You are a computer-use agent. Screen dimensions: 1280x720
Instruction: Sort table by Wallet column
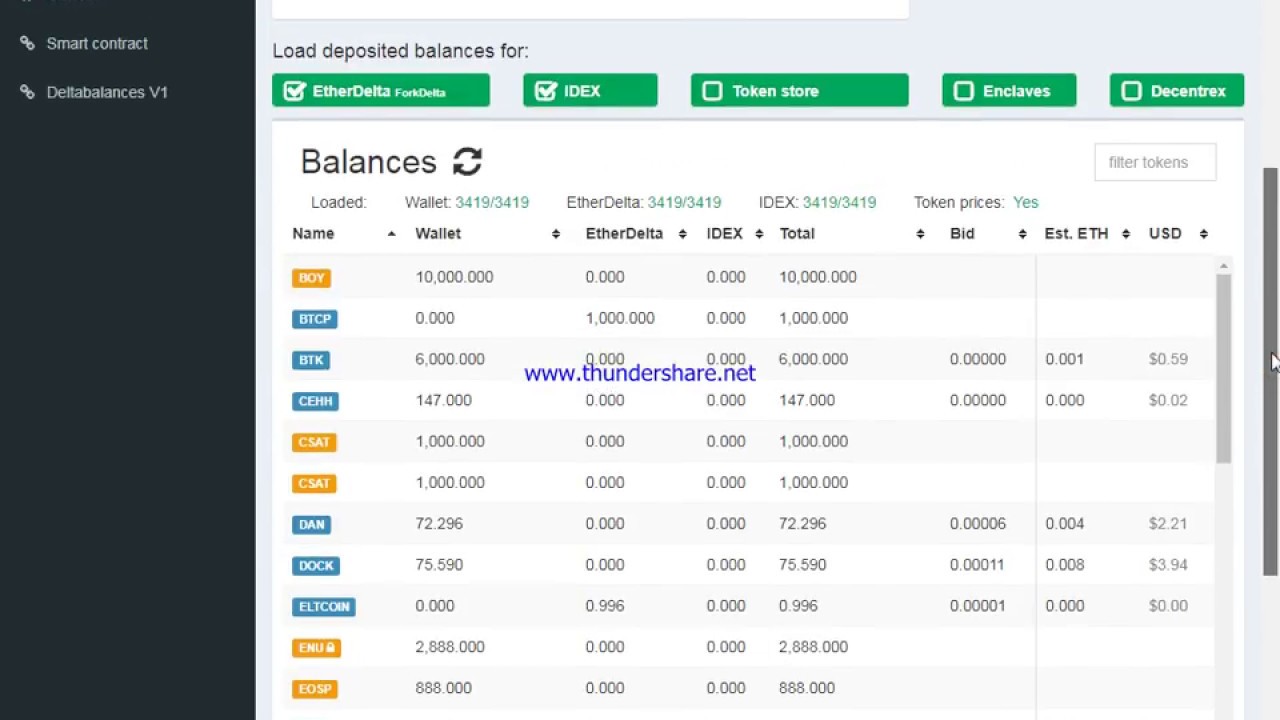[488, 233]
